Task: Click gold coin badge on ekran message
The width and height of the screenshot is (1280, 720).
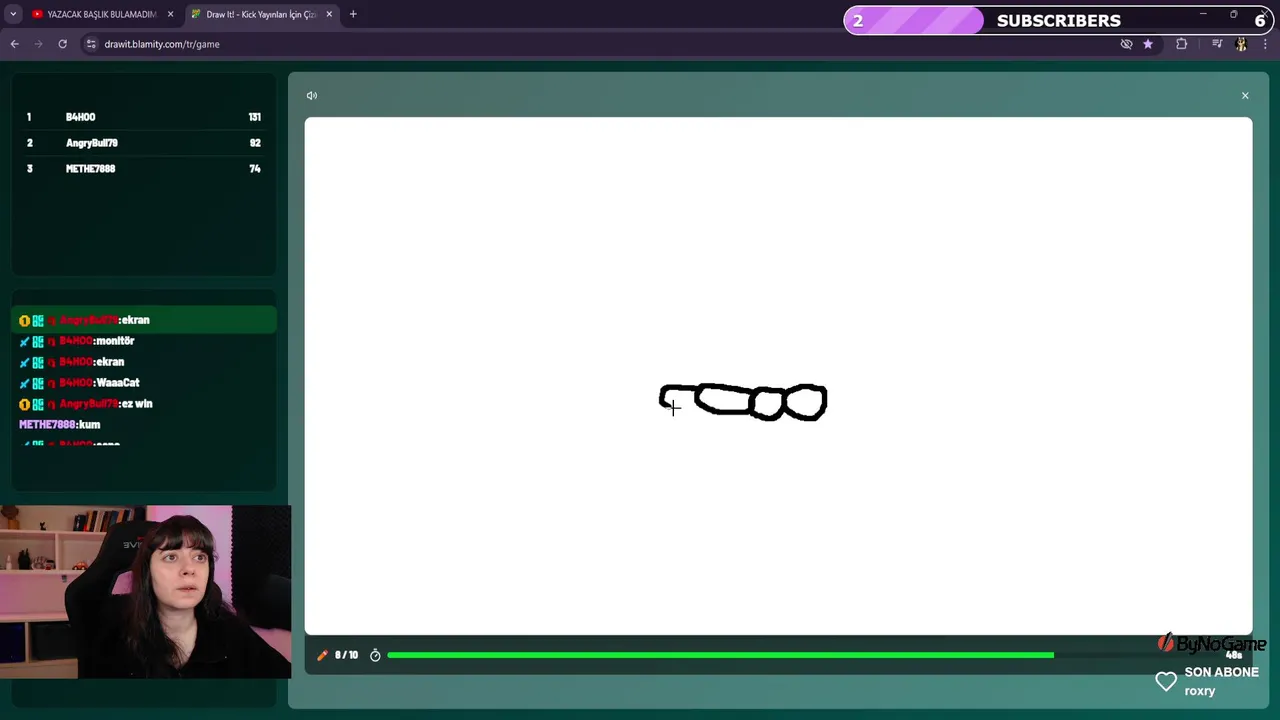Action: click(24, 321)
